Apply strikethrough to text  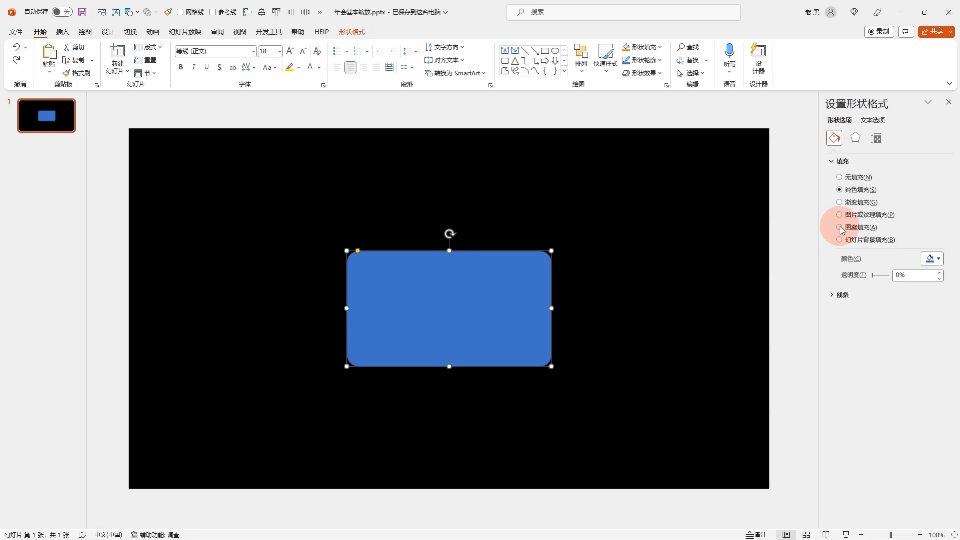click(x=219, y=67)
